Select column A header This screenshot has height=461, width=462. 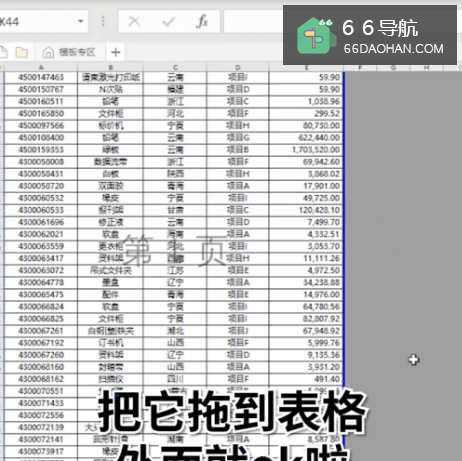[x=41, y=68]
